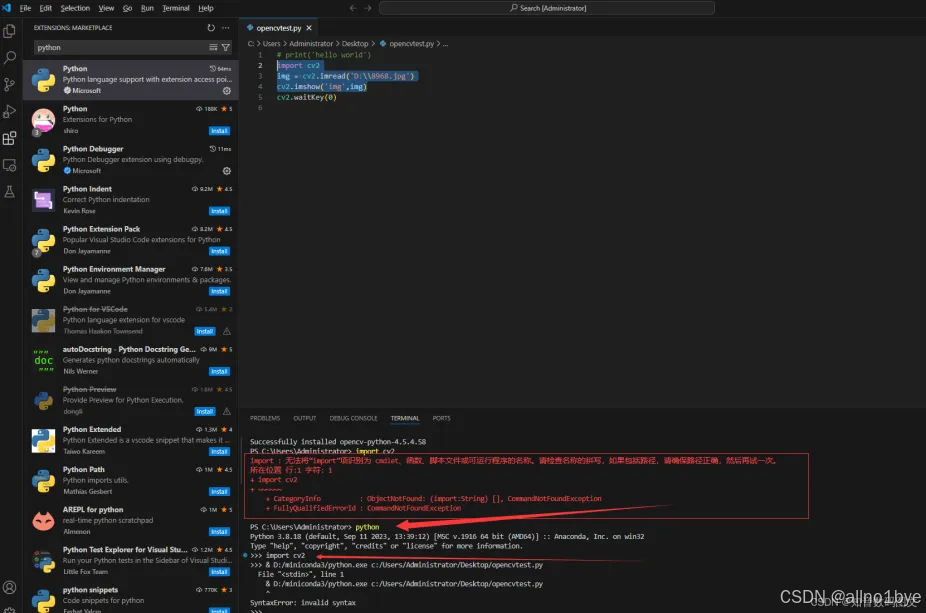Open Remote Explorer in activity bar
Image resolution: width=926 pixels, height=613 pixels.
[x=9, y=165]
